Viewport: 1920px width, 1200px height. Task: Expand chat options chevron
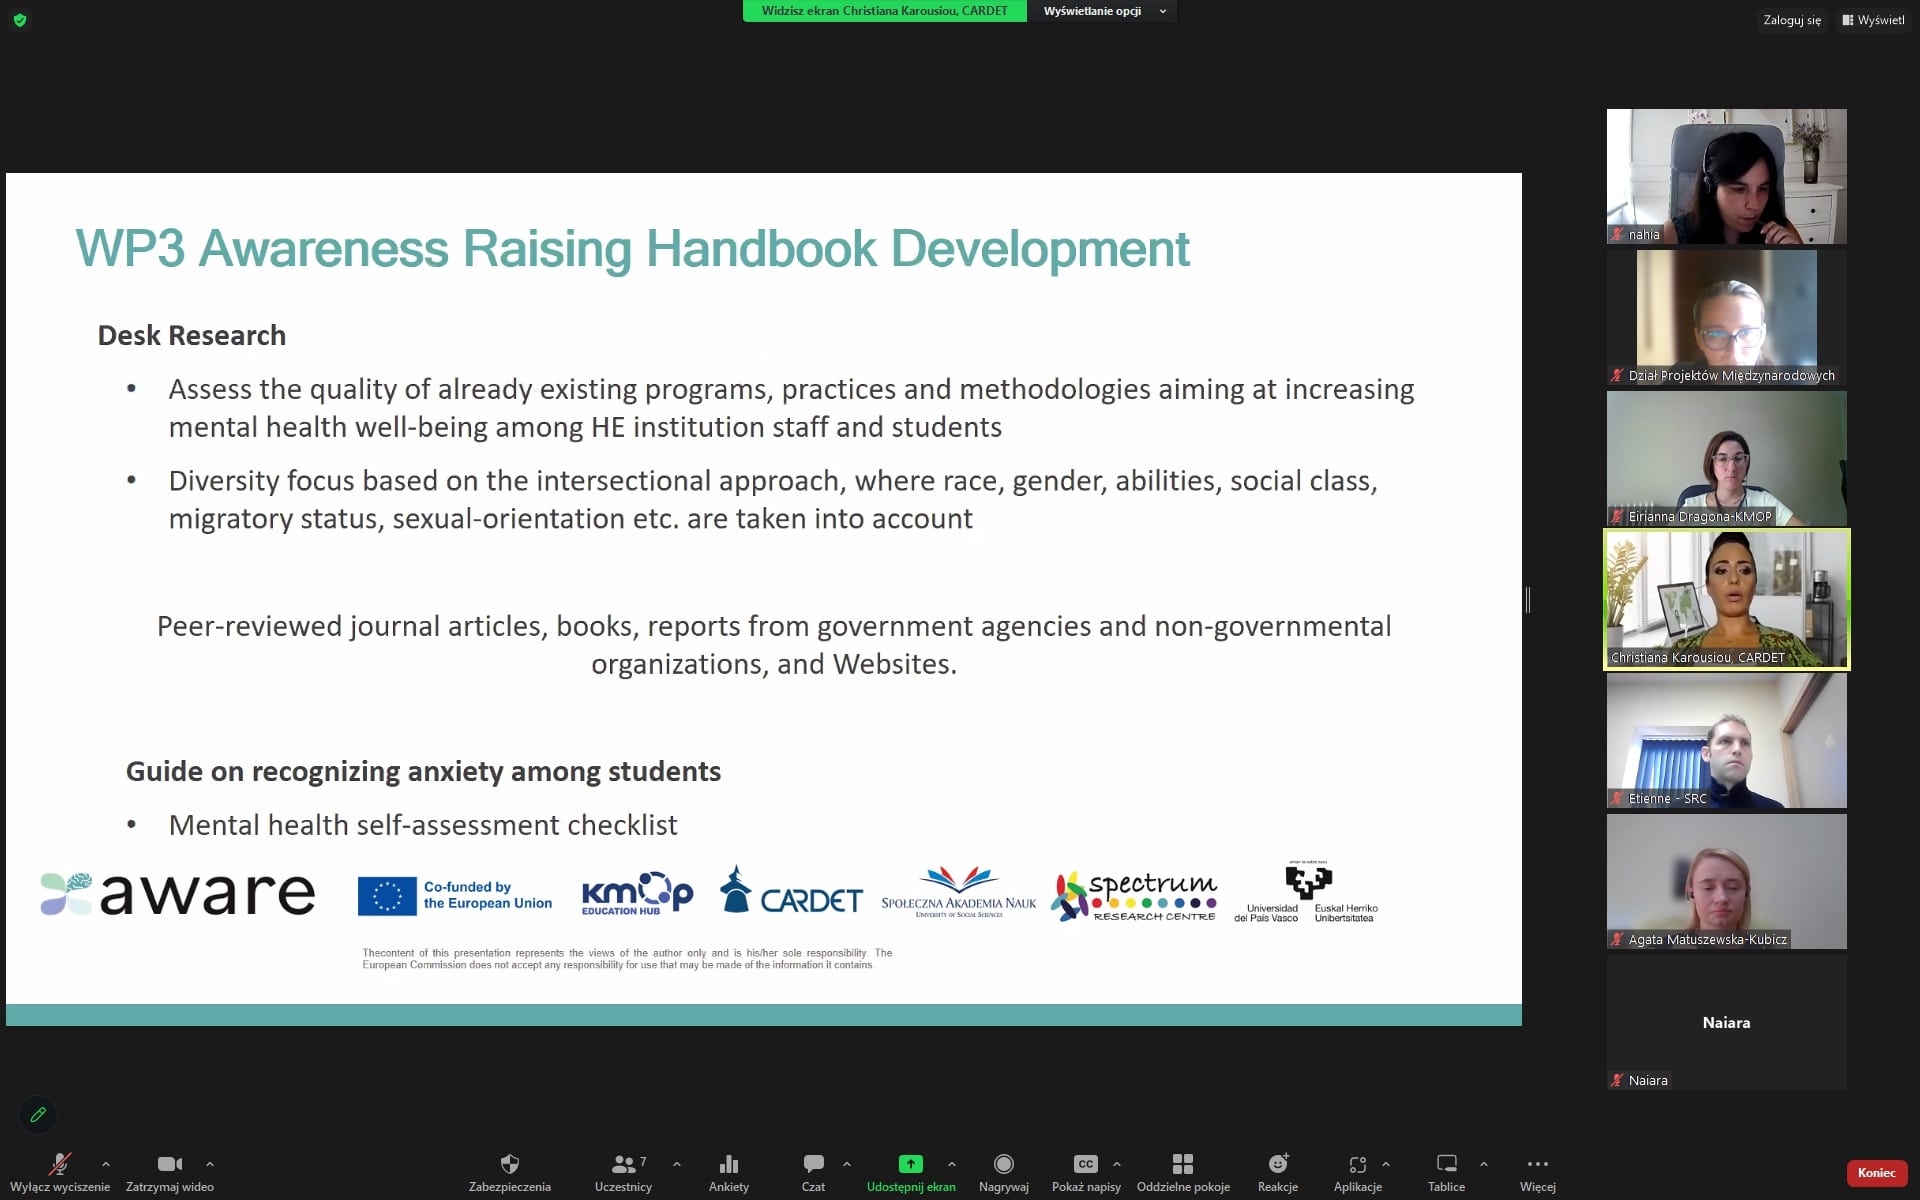[847, 1164]
